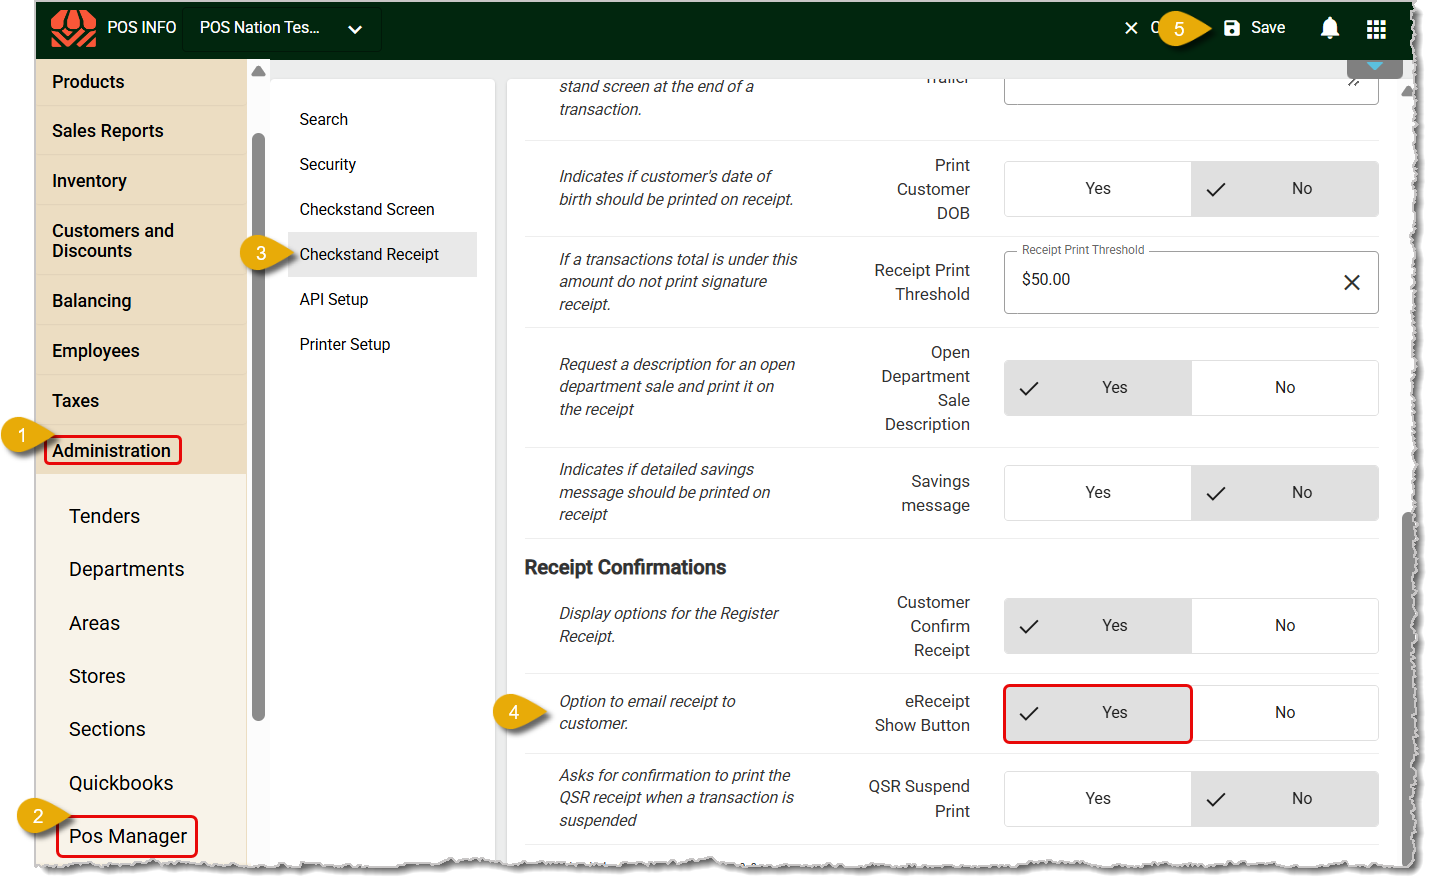Set QSR Suspend Print to Yes
1434x883 pixels.
(1097, 799)
